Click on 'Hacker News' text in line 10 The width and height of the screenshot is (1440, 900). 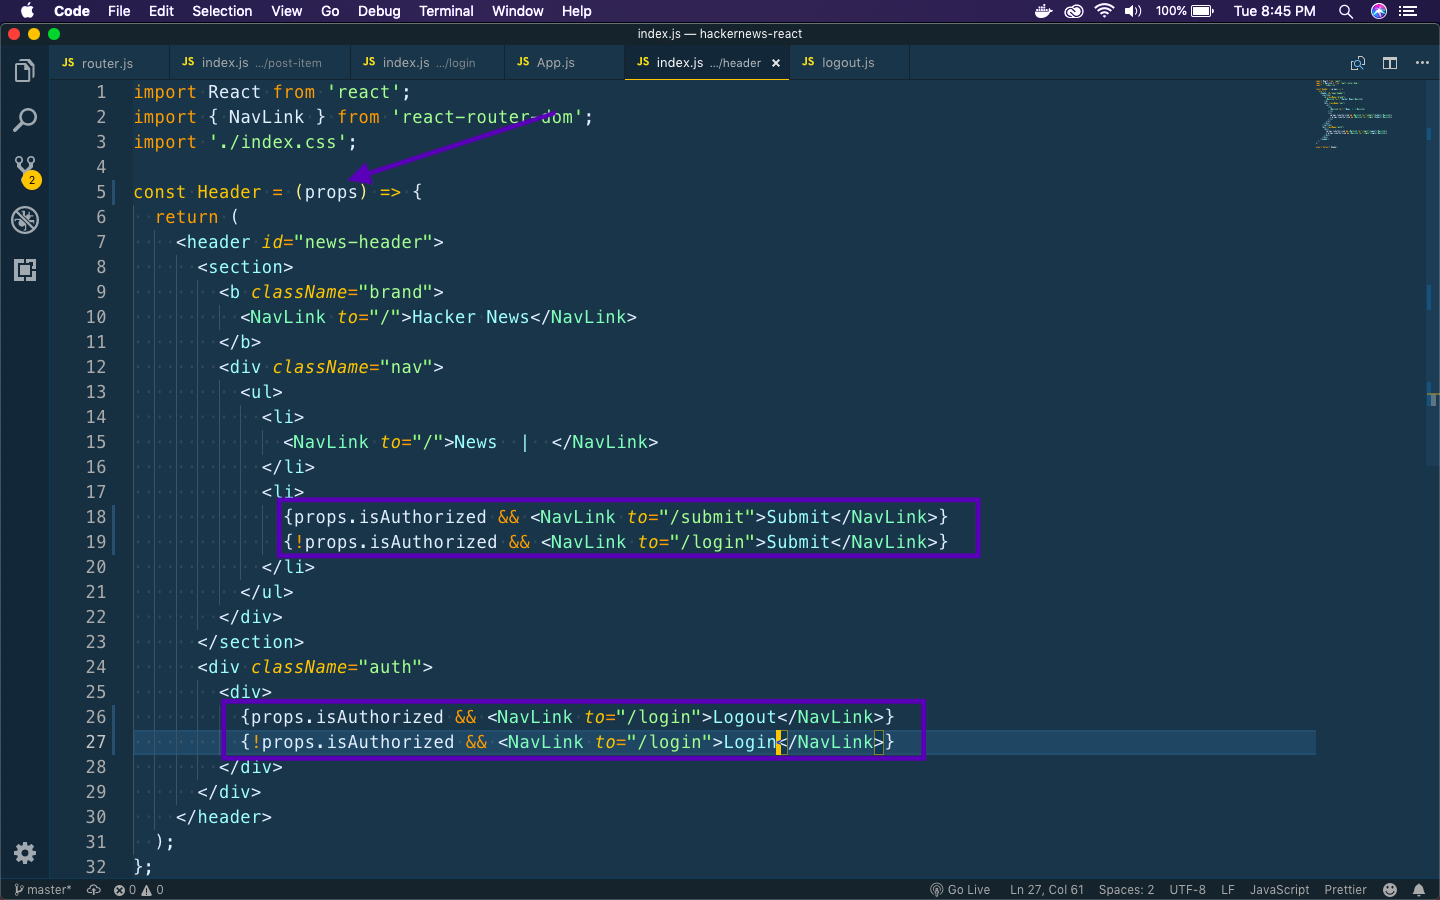coord(470,317)
